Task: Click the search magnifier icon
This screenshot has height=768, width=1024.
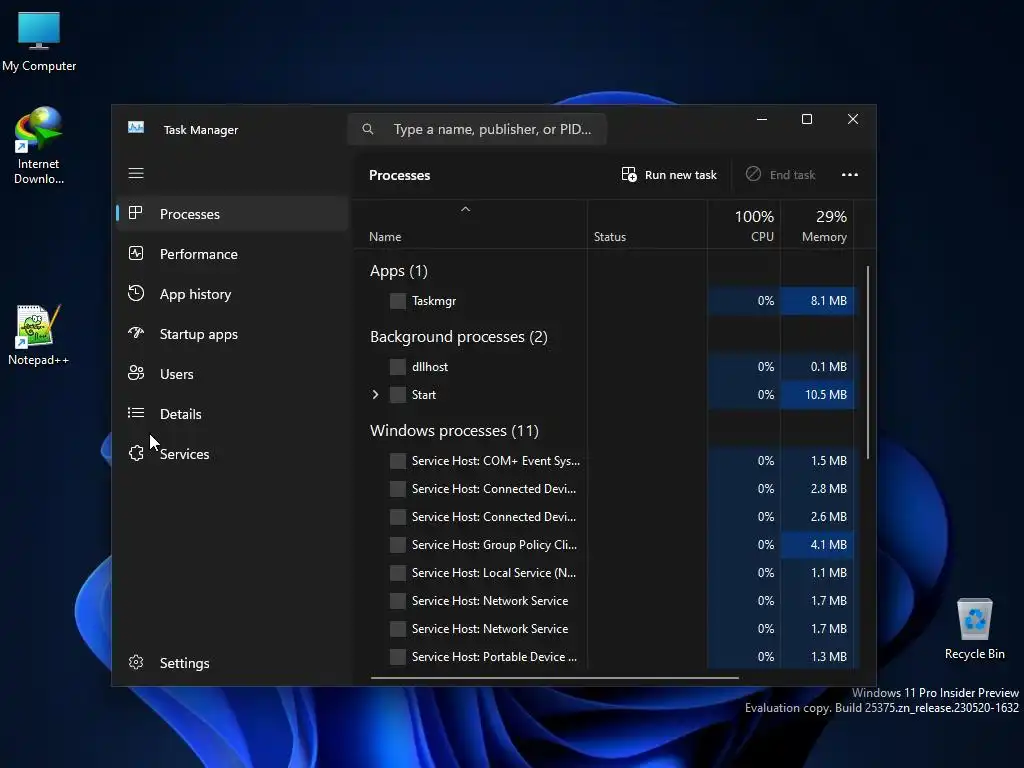Action: click(368, 129)
